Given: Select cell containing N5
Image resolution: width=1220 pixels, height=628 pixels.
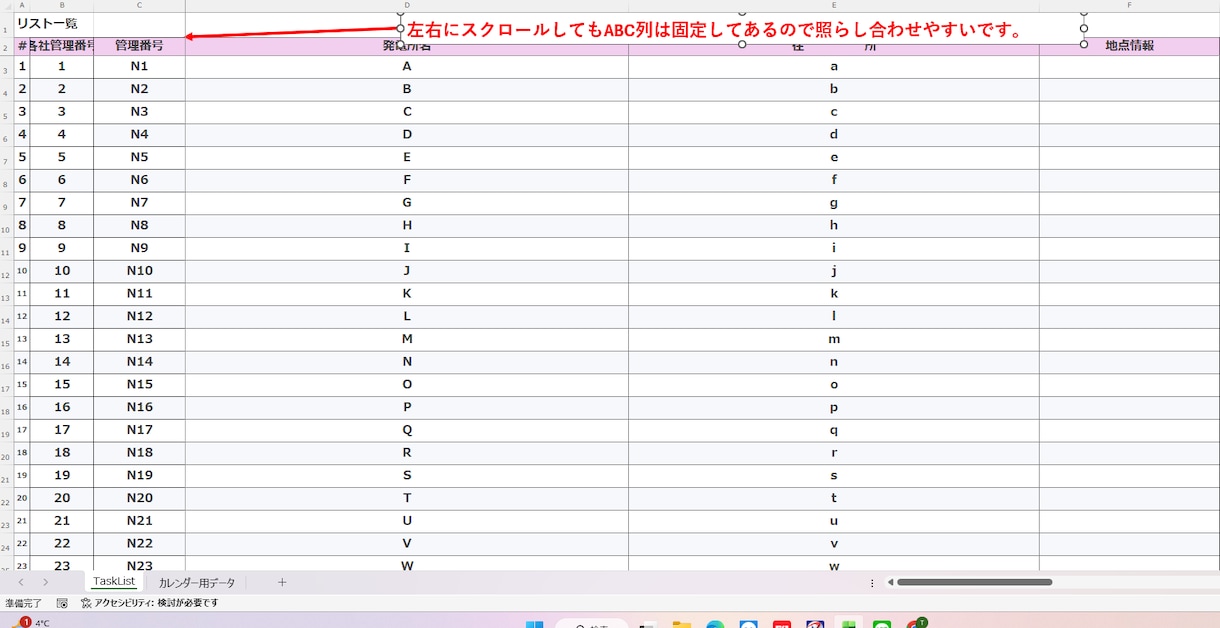Looking at the screenshot, I should click(139, 157).
